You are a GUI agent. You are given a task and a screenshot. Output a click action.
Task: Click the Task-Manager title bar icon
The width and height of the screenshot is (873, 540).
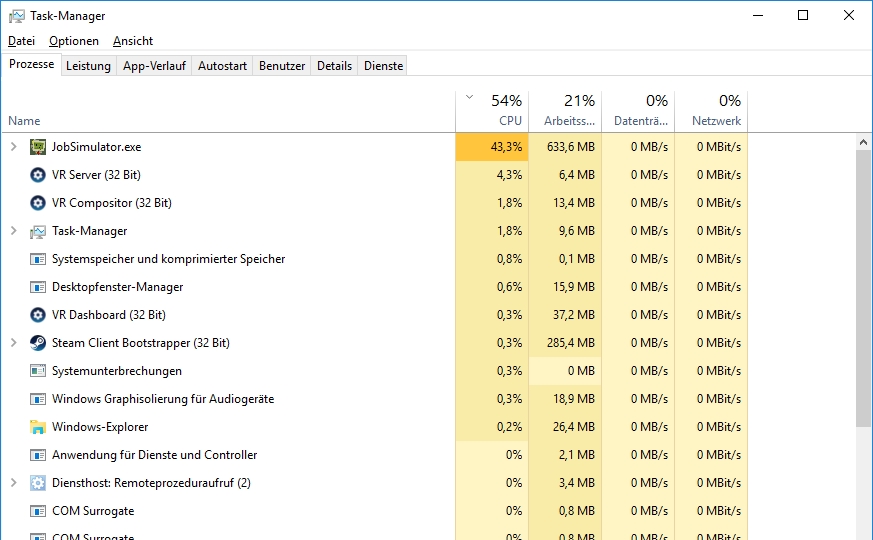17,16
